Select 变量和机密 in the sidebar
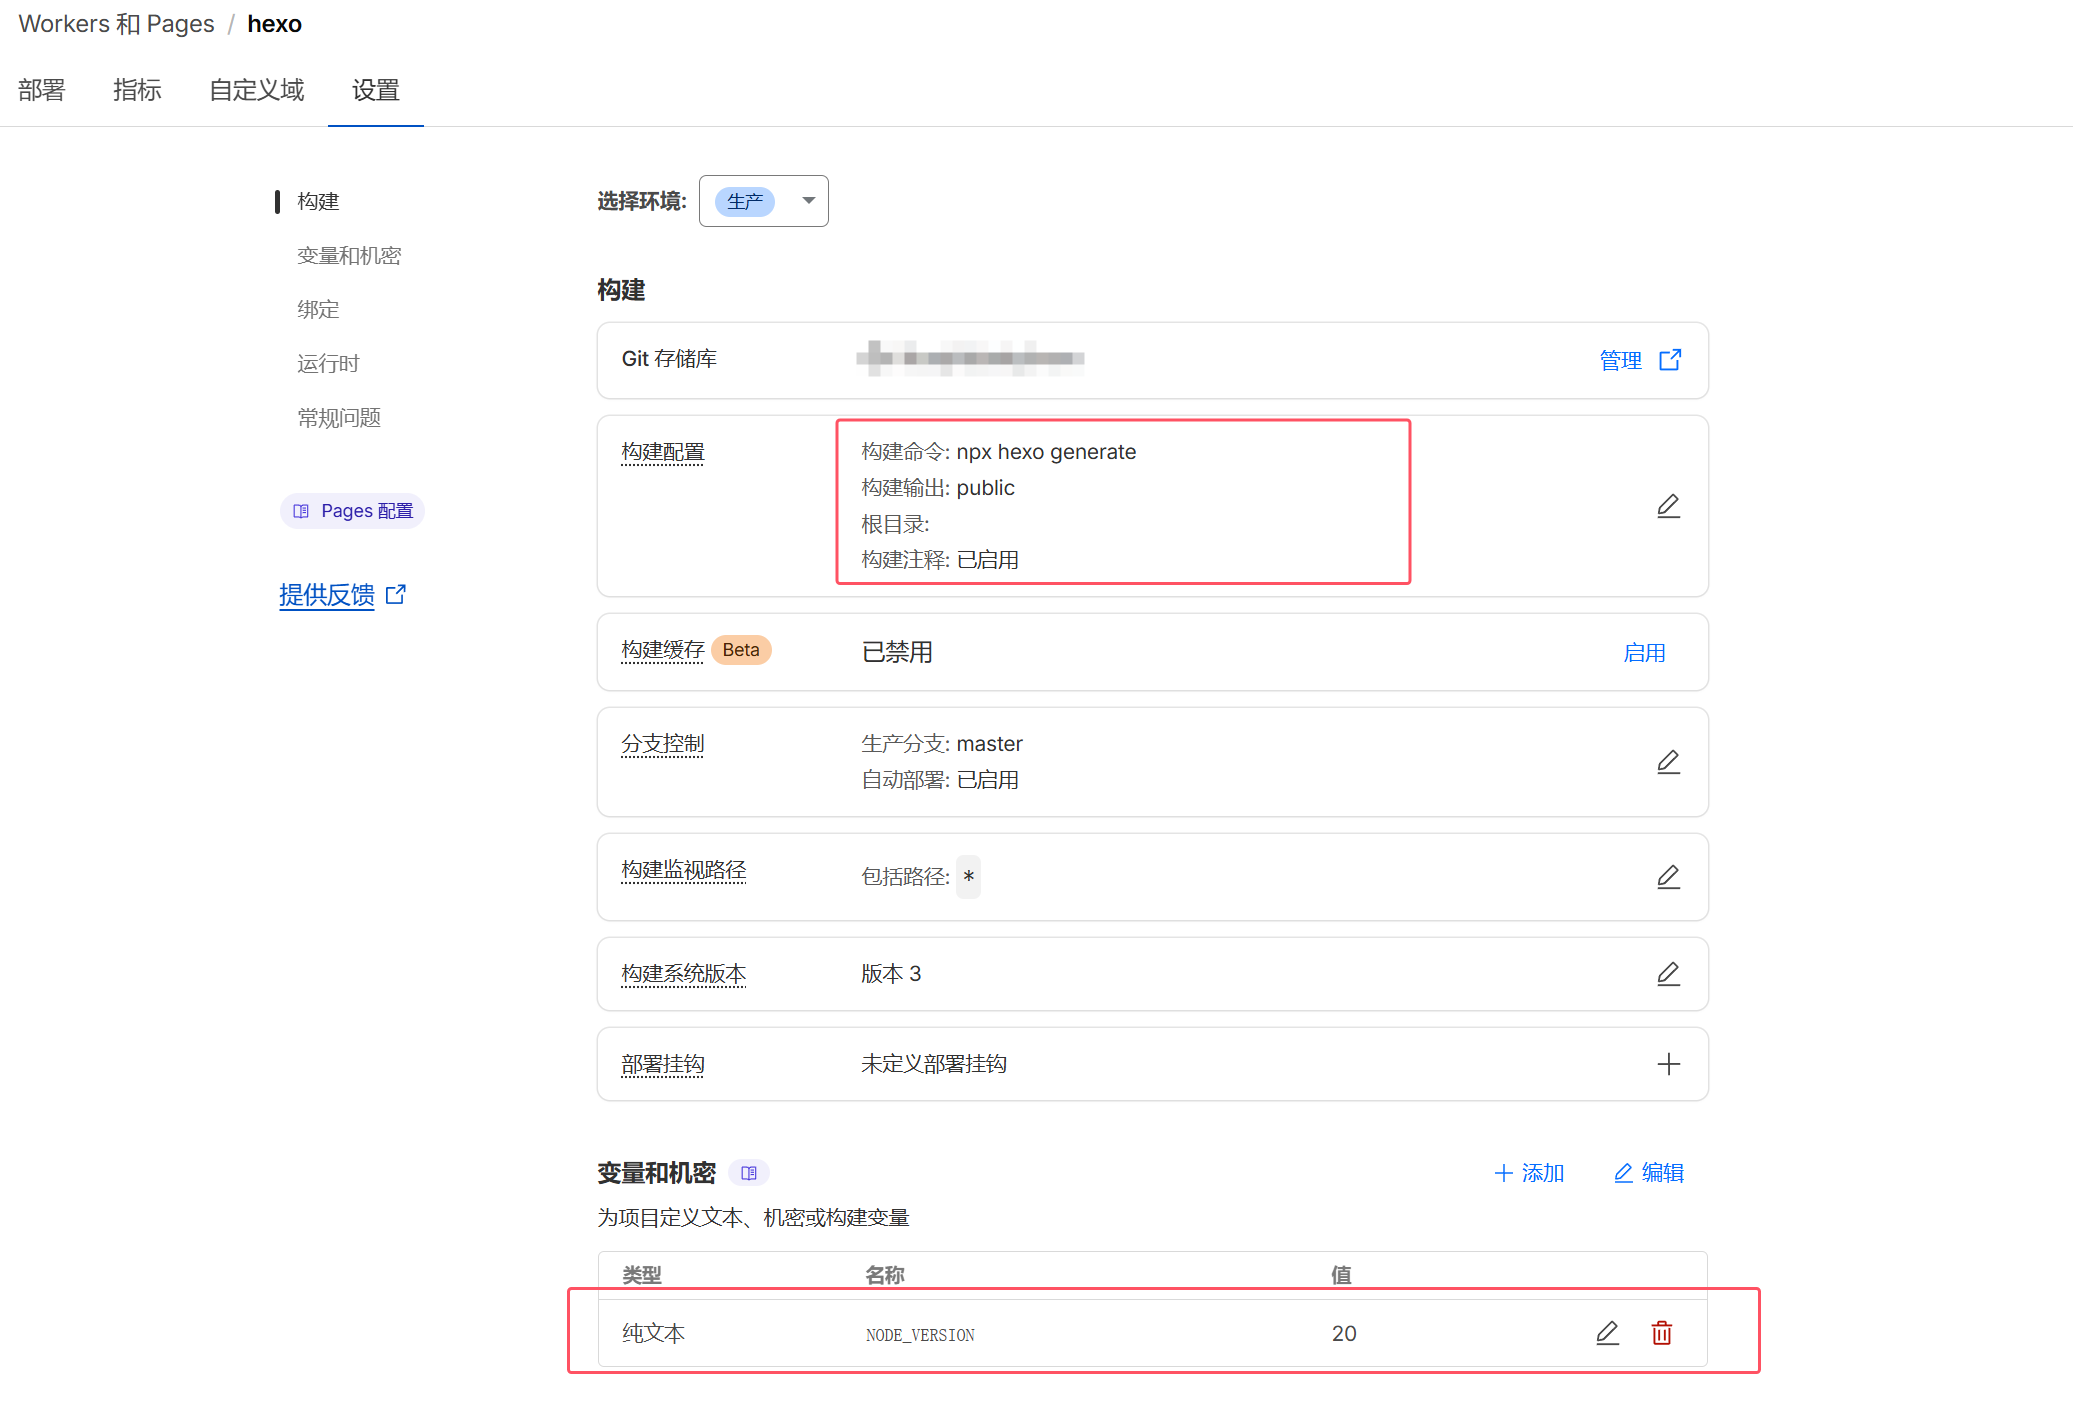 tap(348, 255)
